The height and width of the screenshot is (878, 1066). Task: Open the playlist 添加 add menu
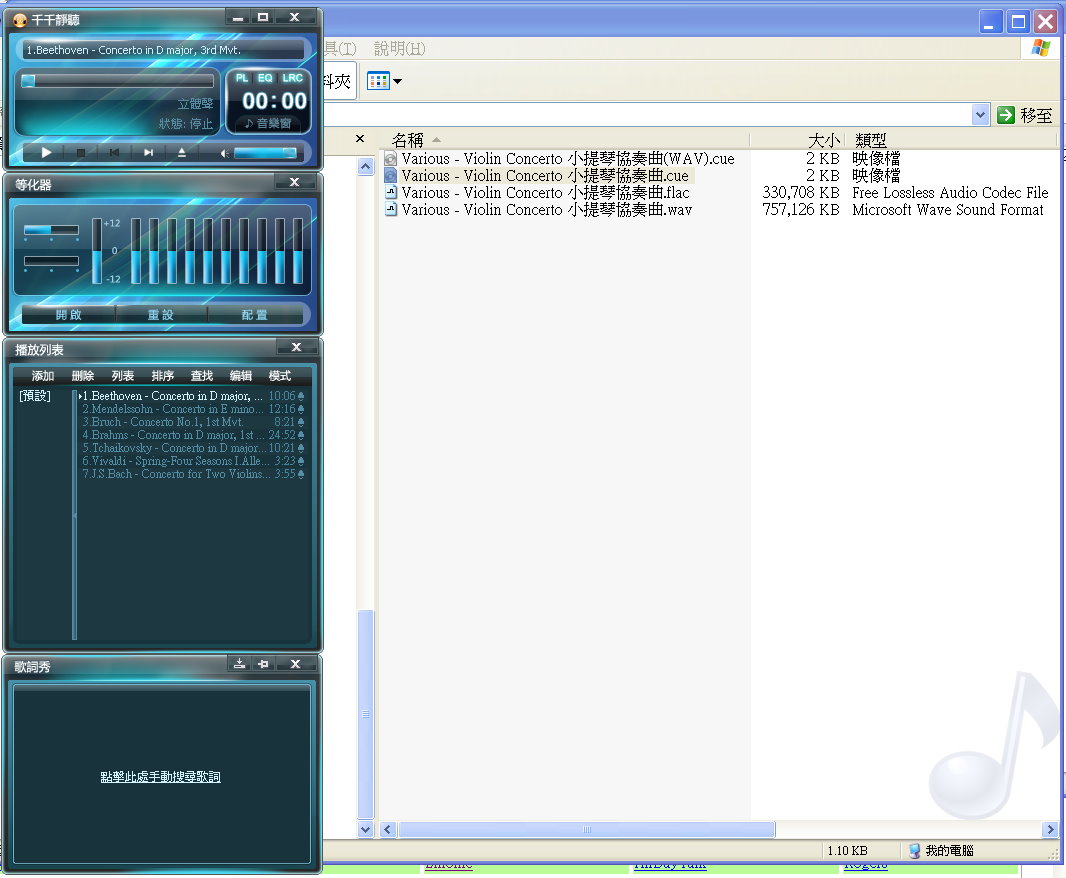[42, 376]
